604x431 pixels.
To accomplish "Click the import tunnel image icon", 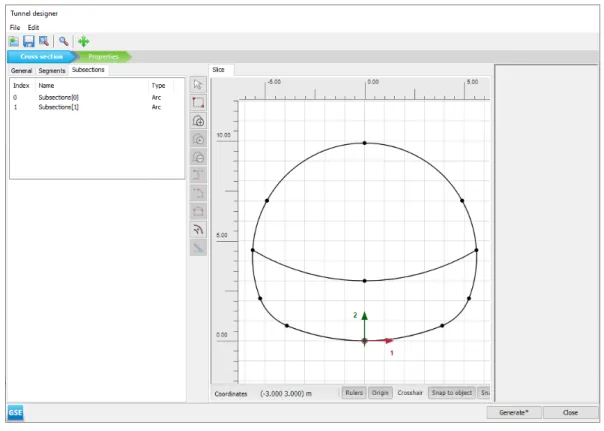I will [x=14, y=41].
